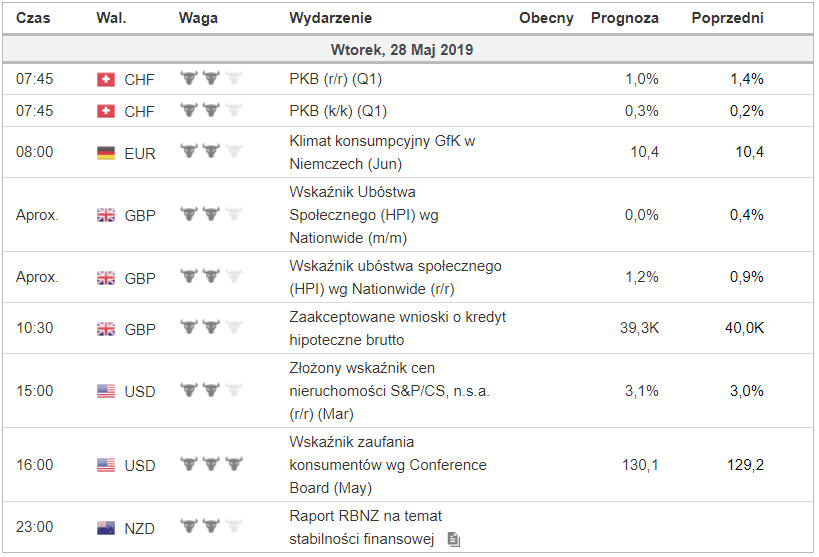Click the Swiss flag beside PKB (k/k)
819x557 pixels.
(x=105, y=111)
